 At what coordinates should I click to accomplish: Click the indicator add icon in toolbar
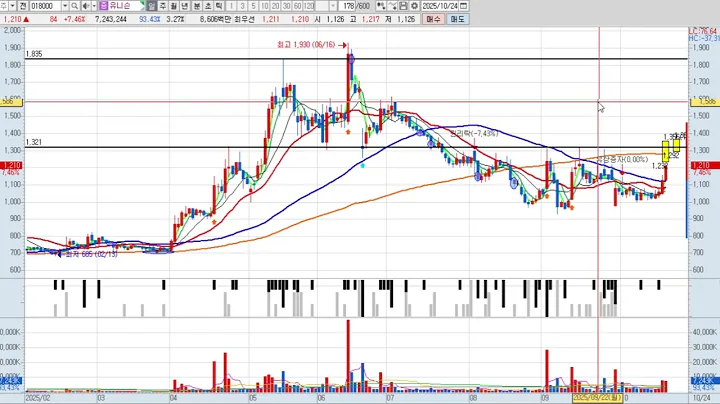coord(381,6)
